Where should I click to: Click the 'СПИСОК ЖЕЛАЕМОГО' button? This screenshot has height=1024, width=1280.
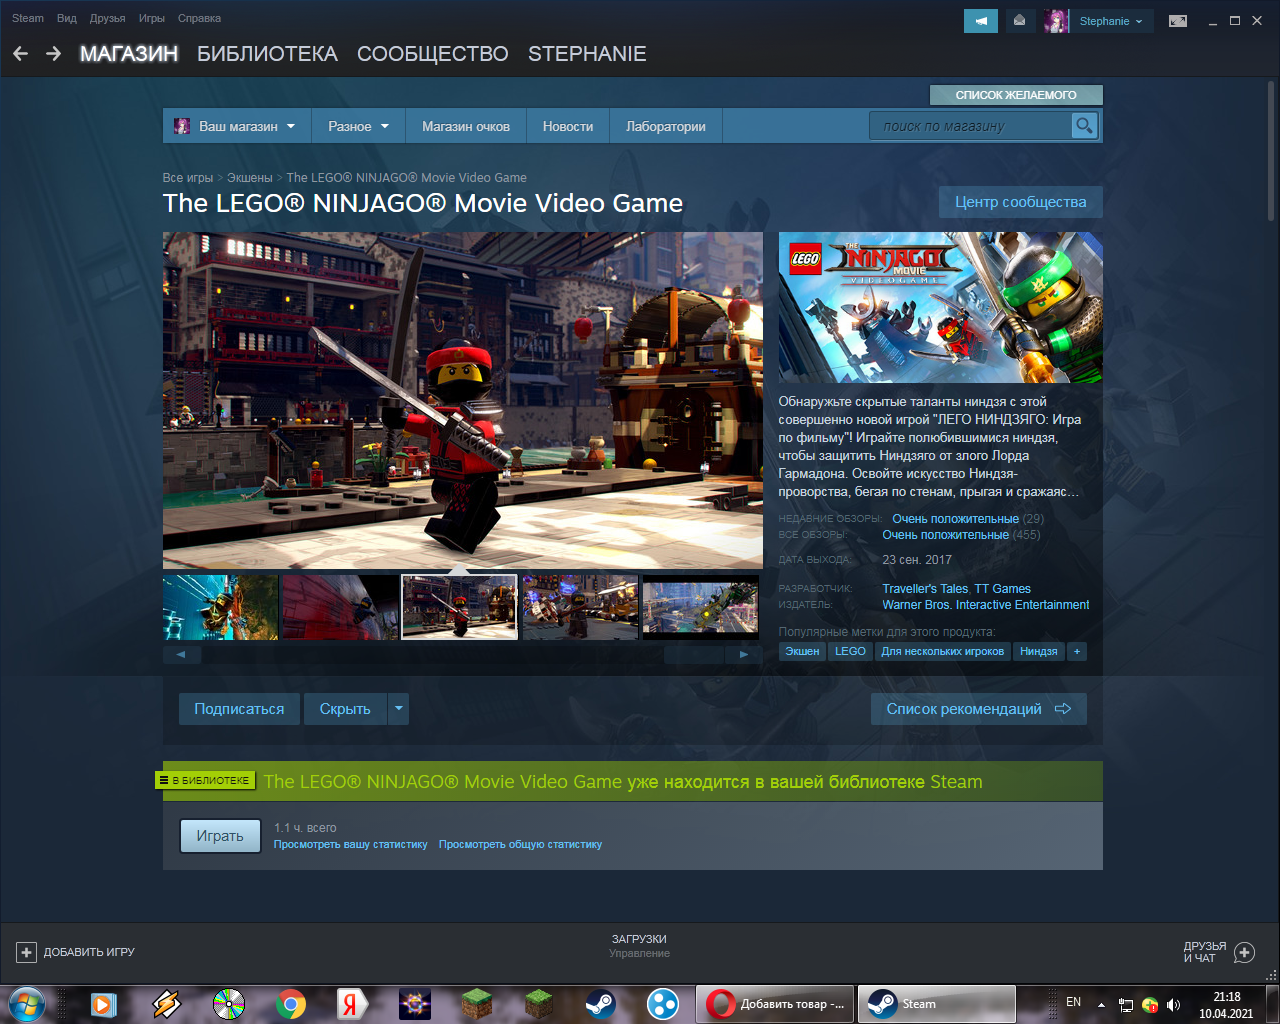pyautogui.click(x=1016, y=95)
